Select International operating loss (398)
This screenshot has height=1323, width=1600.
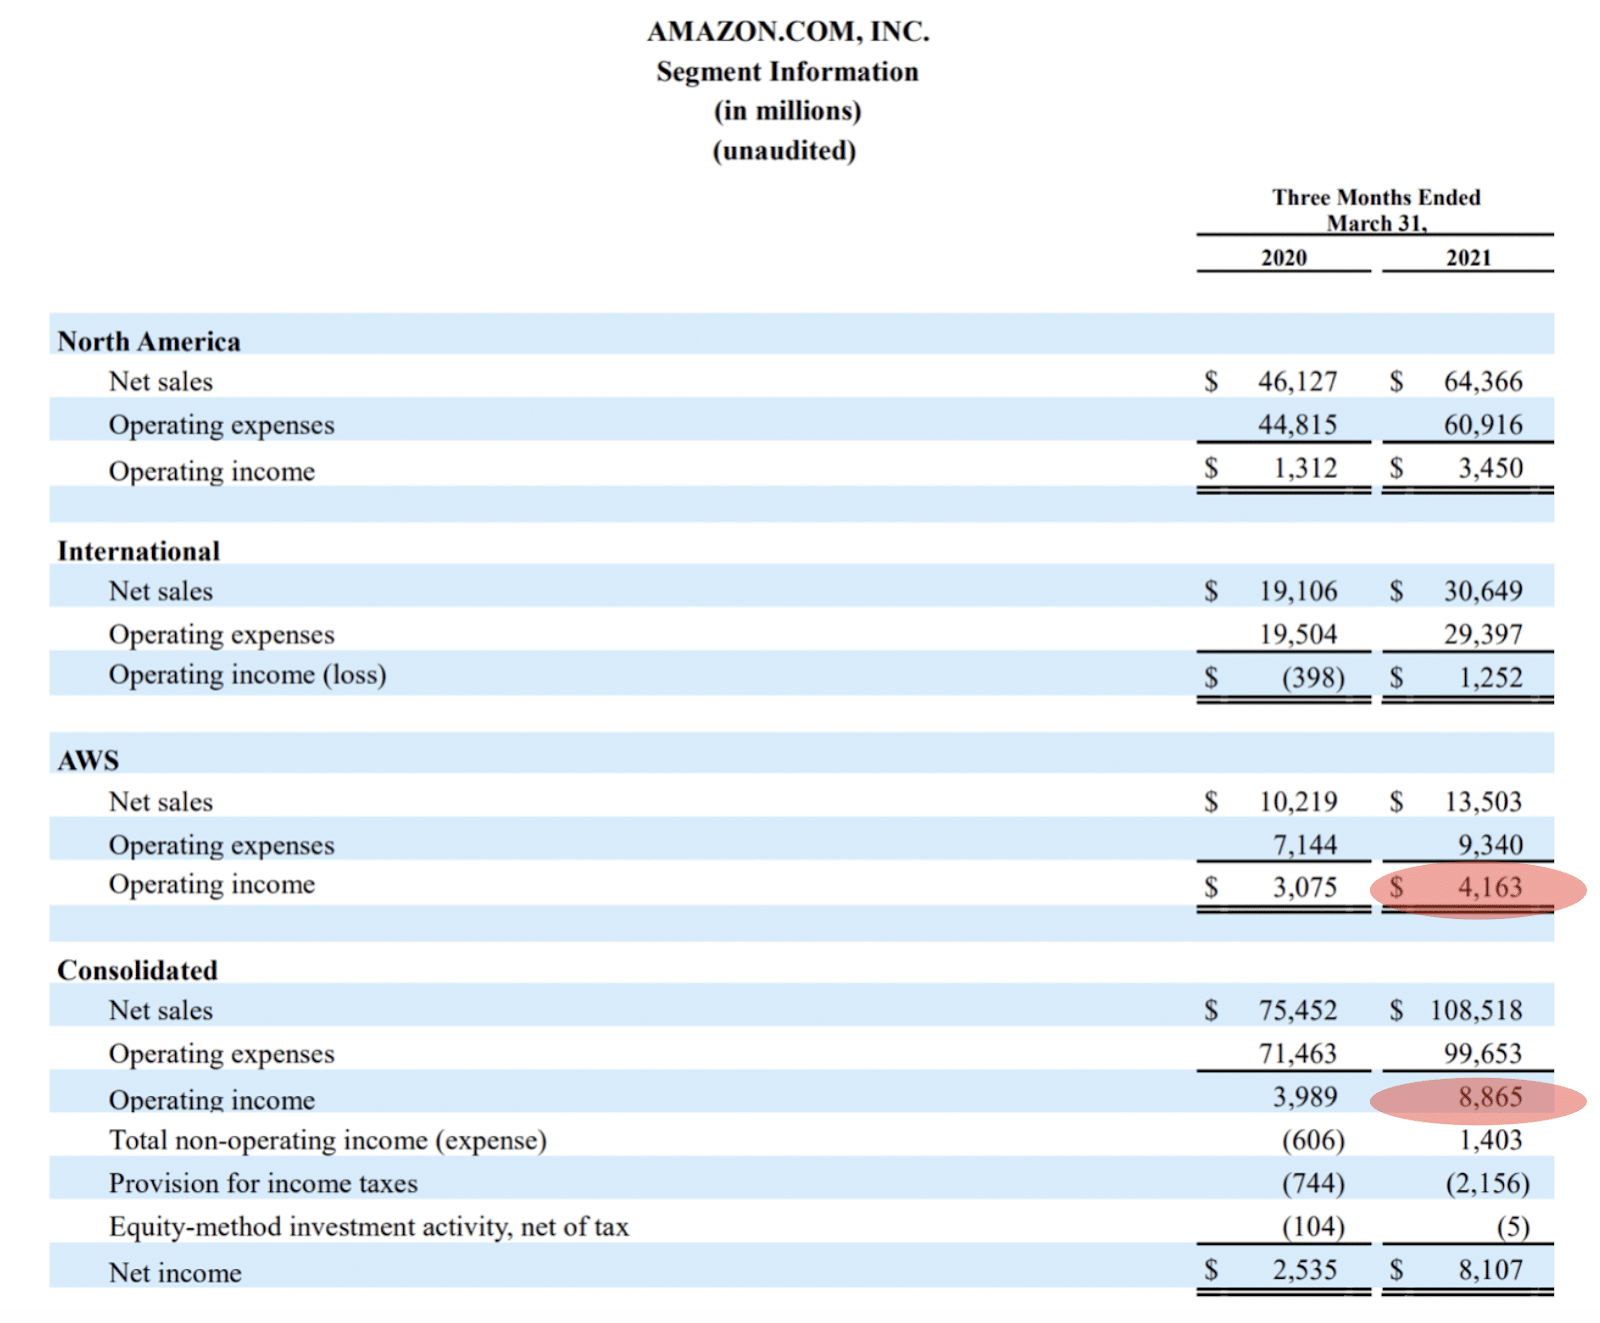pyautogui.click(x=1313, y=678)
